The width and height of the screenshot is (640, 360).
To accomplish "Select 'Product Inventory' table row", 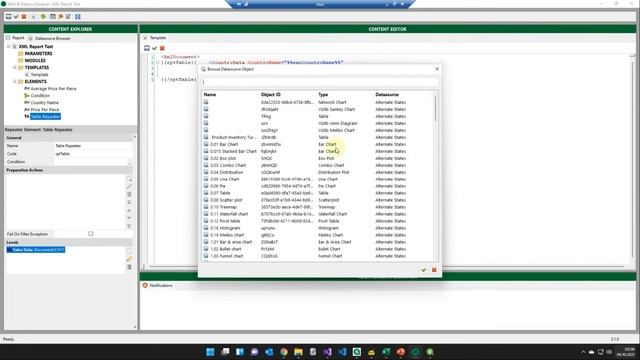I will pos(318,138).
